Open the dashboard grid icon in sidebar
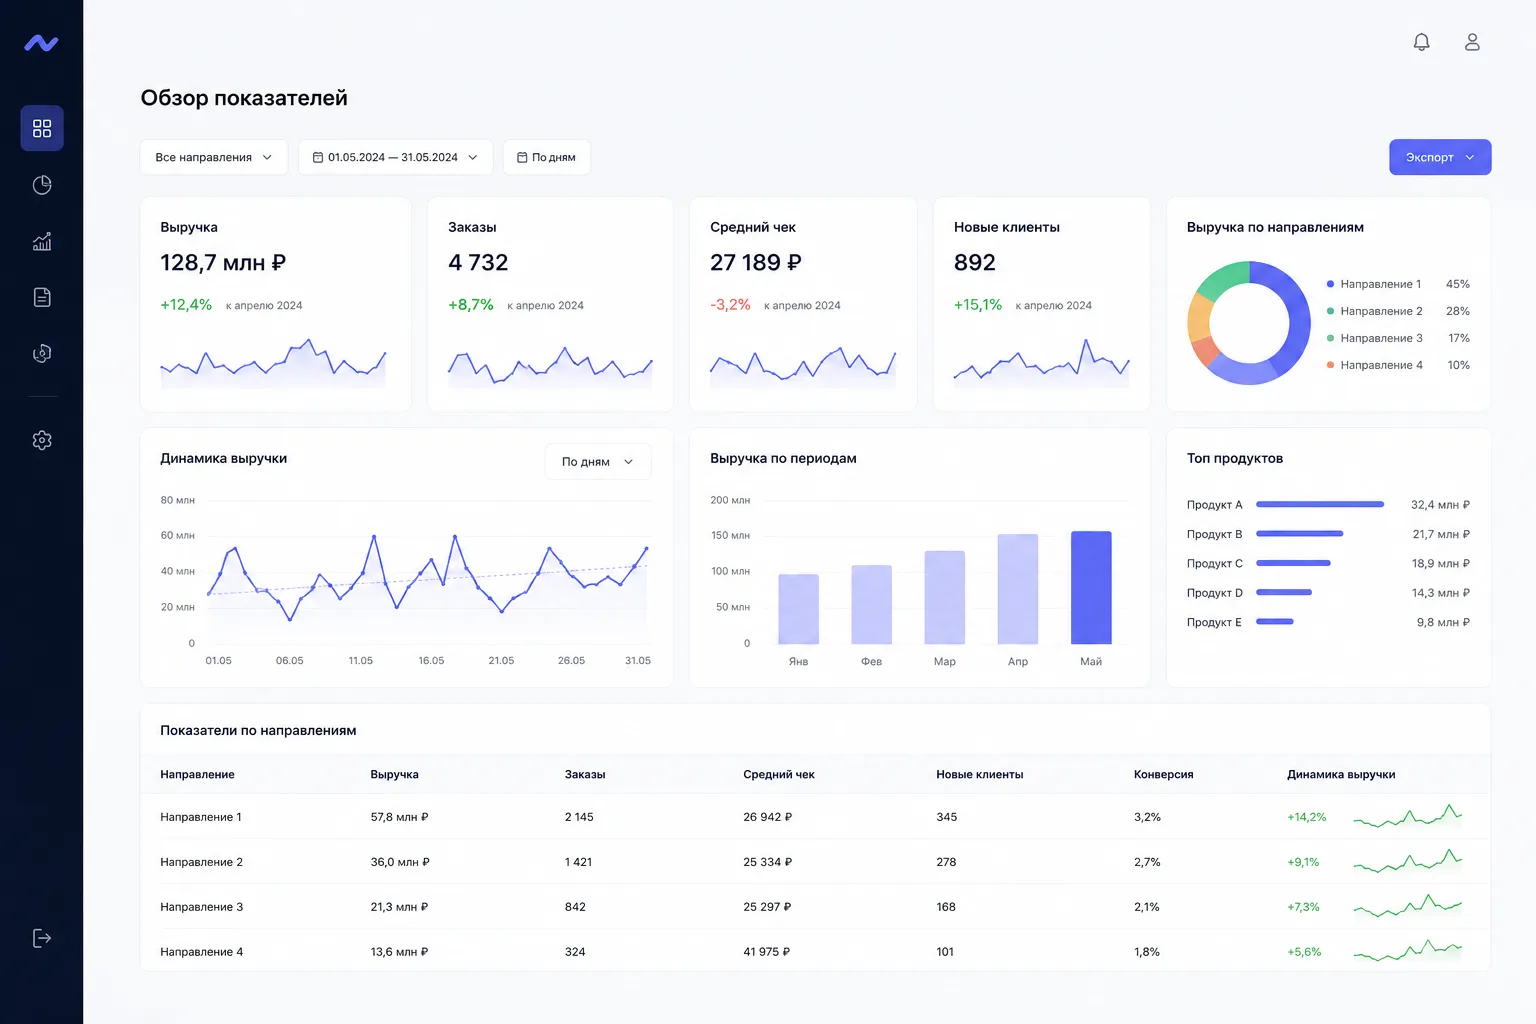 [42, 128]
